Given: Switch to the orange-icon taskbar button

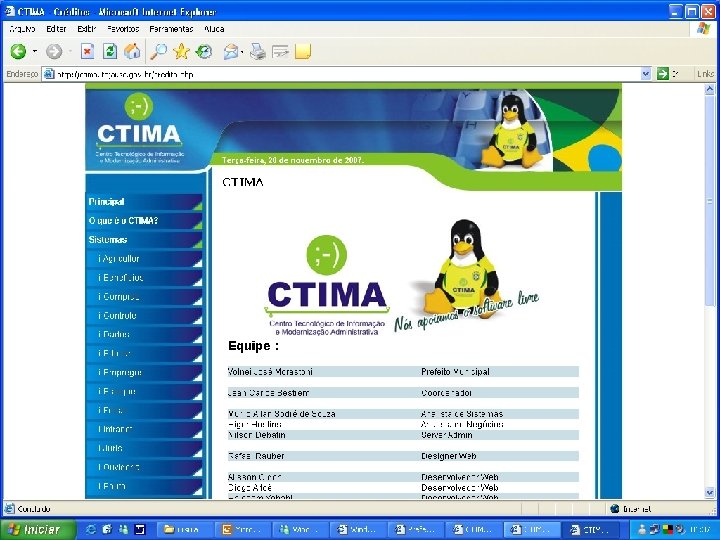Looking at the screenshot, I should point(244,529).
